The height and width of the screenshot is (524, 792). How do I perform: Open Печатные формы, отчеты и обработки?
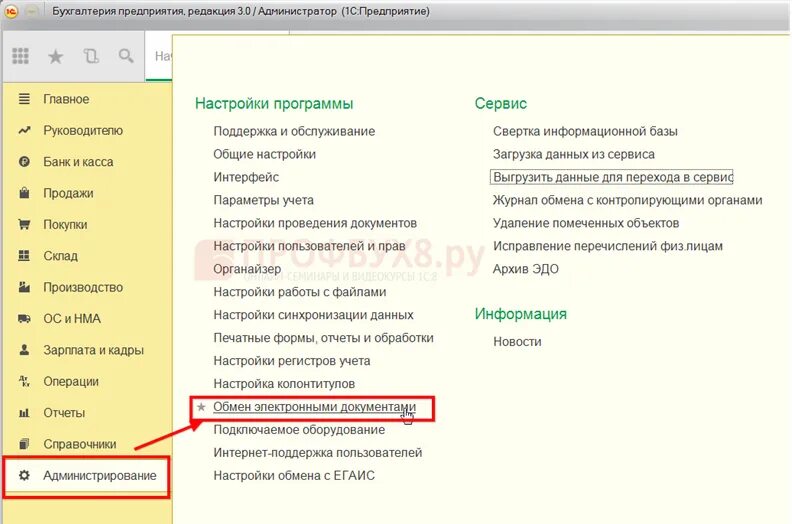(323, 338)
